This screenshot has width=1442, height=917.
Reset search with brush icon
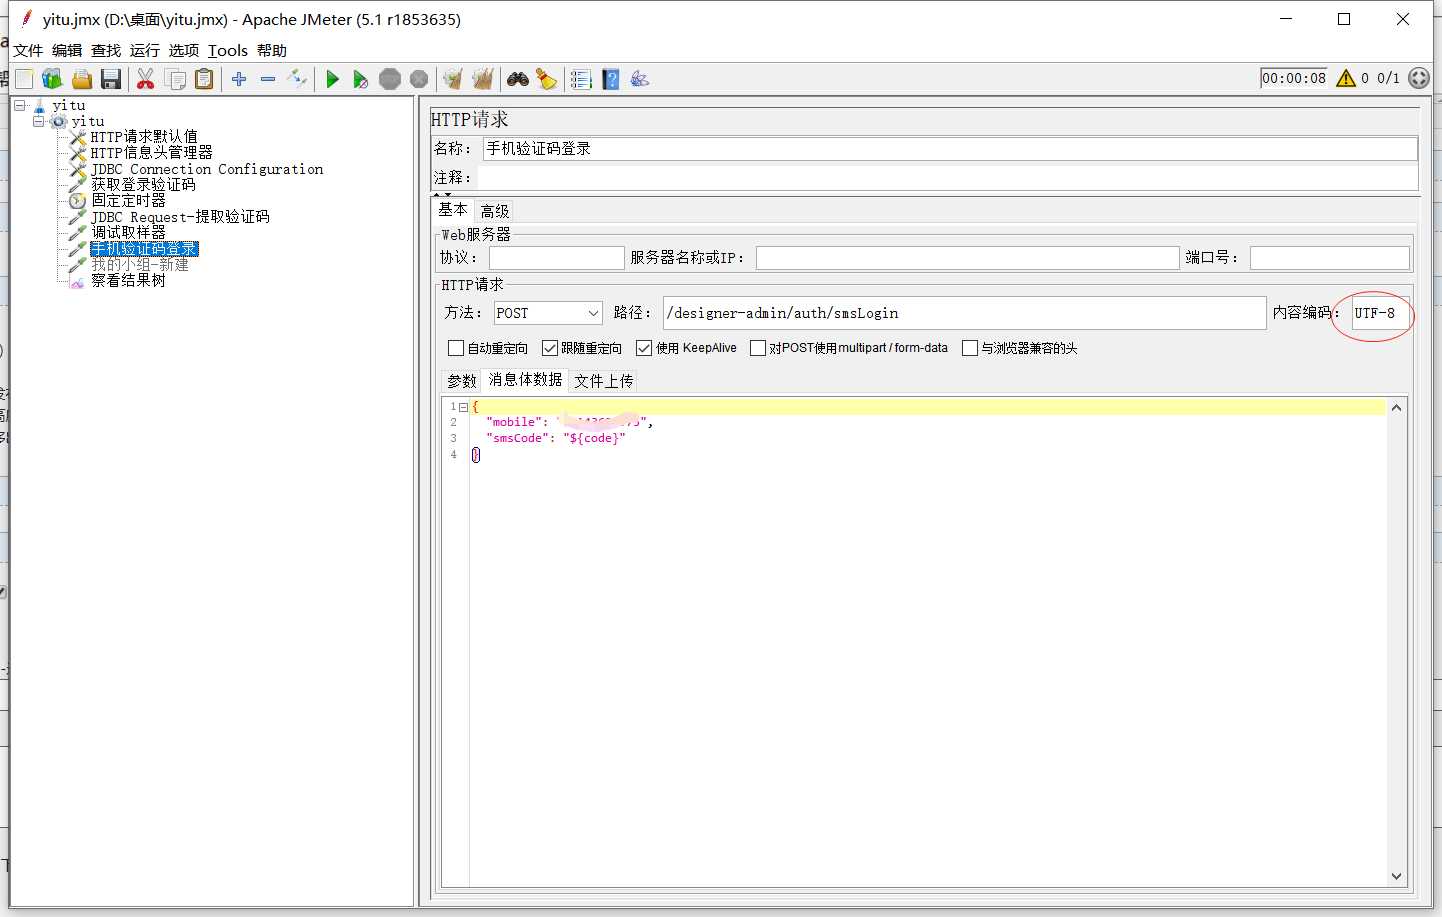(x=546, y=79)
